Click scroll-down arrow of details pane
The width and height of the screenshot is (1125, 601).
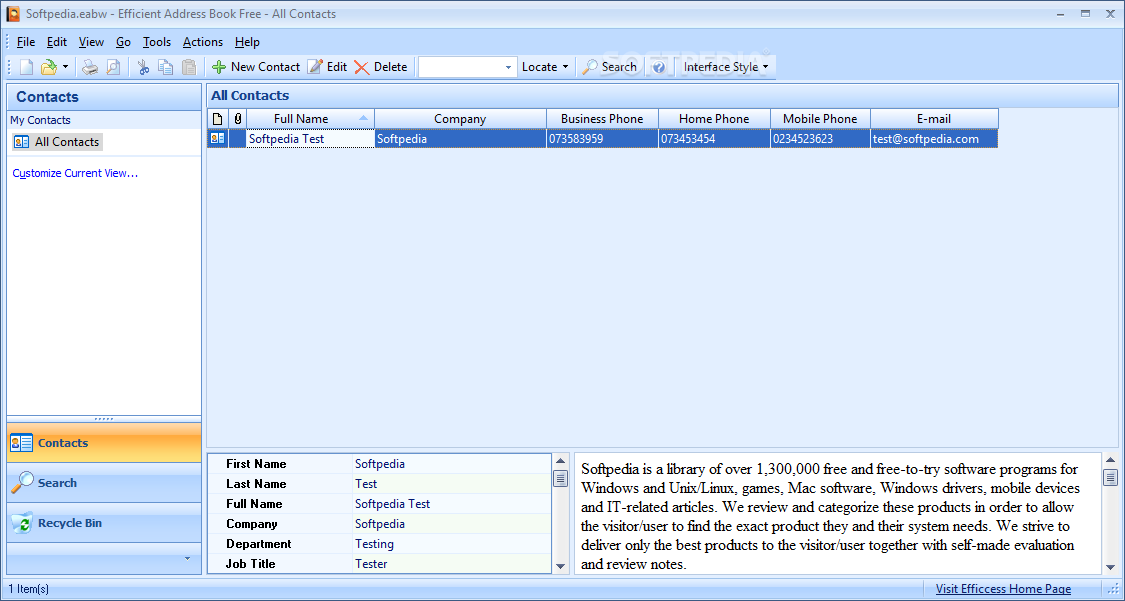pos(560,566)
